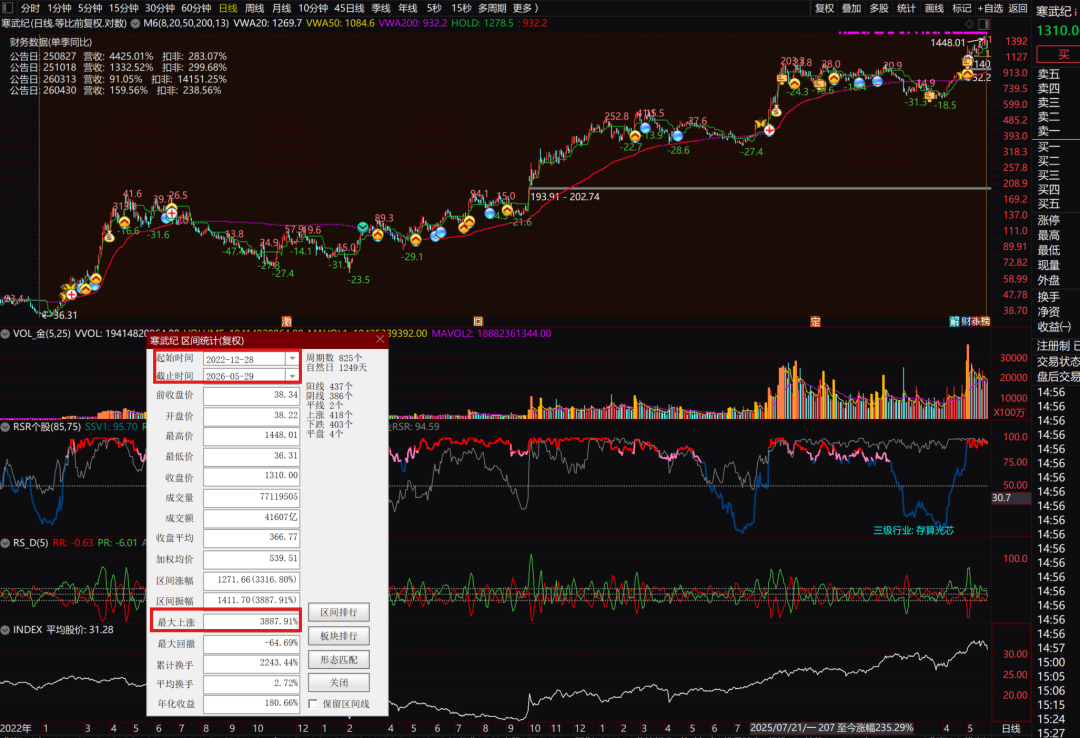Click the 最大回撤 value -64.69%
This screenshot has height=738, width=1080.
[251, 643]
